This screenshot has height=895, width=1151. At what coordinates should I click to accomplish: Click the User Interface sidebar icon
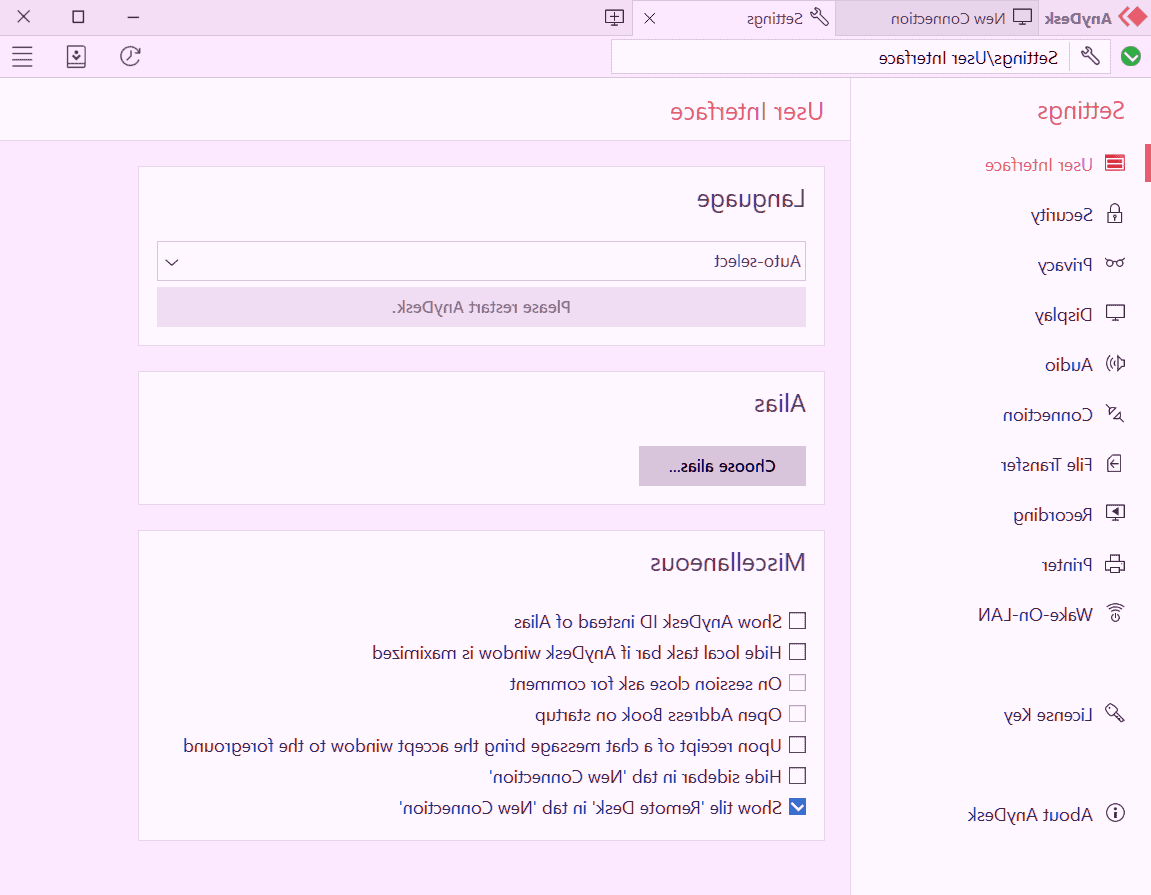[1115, 163]
